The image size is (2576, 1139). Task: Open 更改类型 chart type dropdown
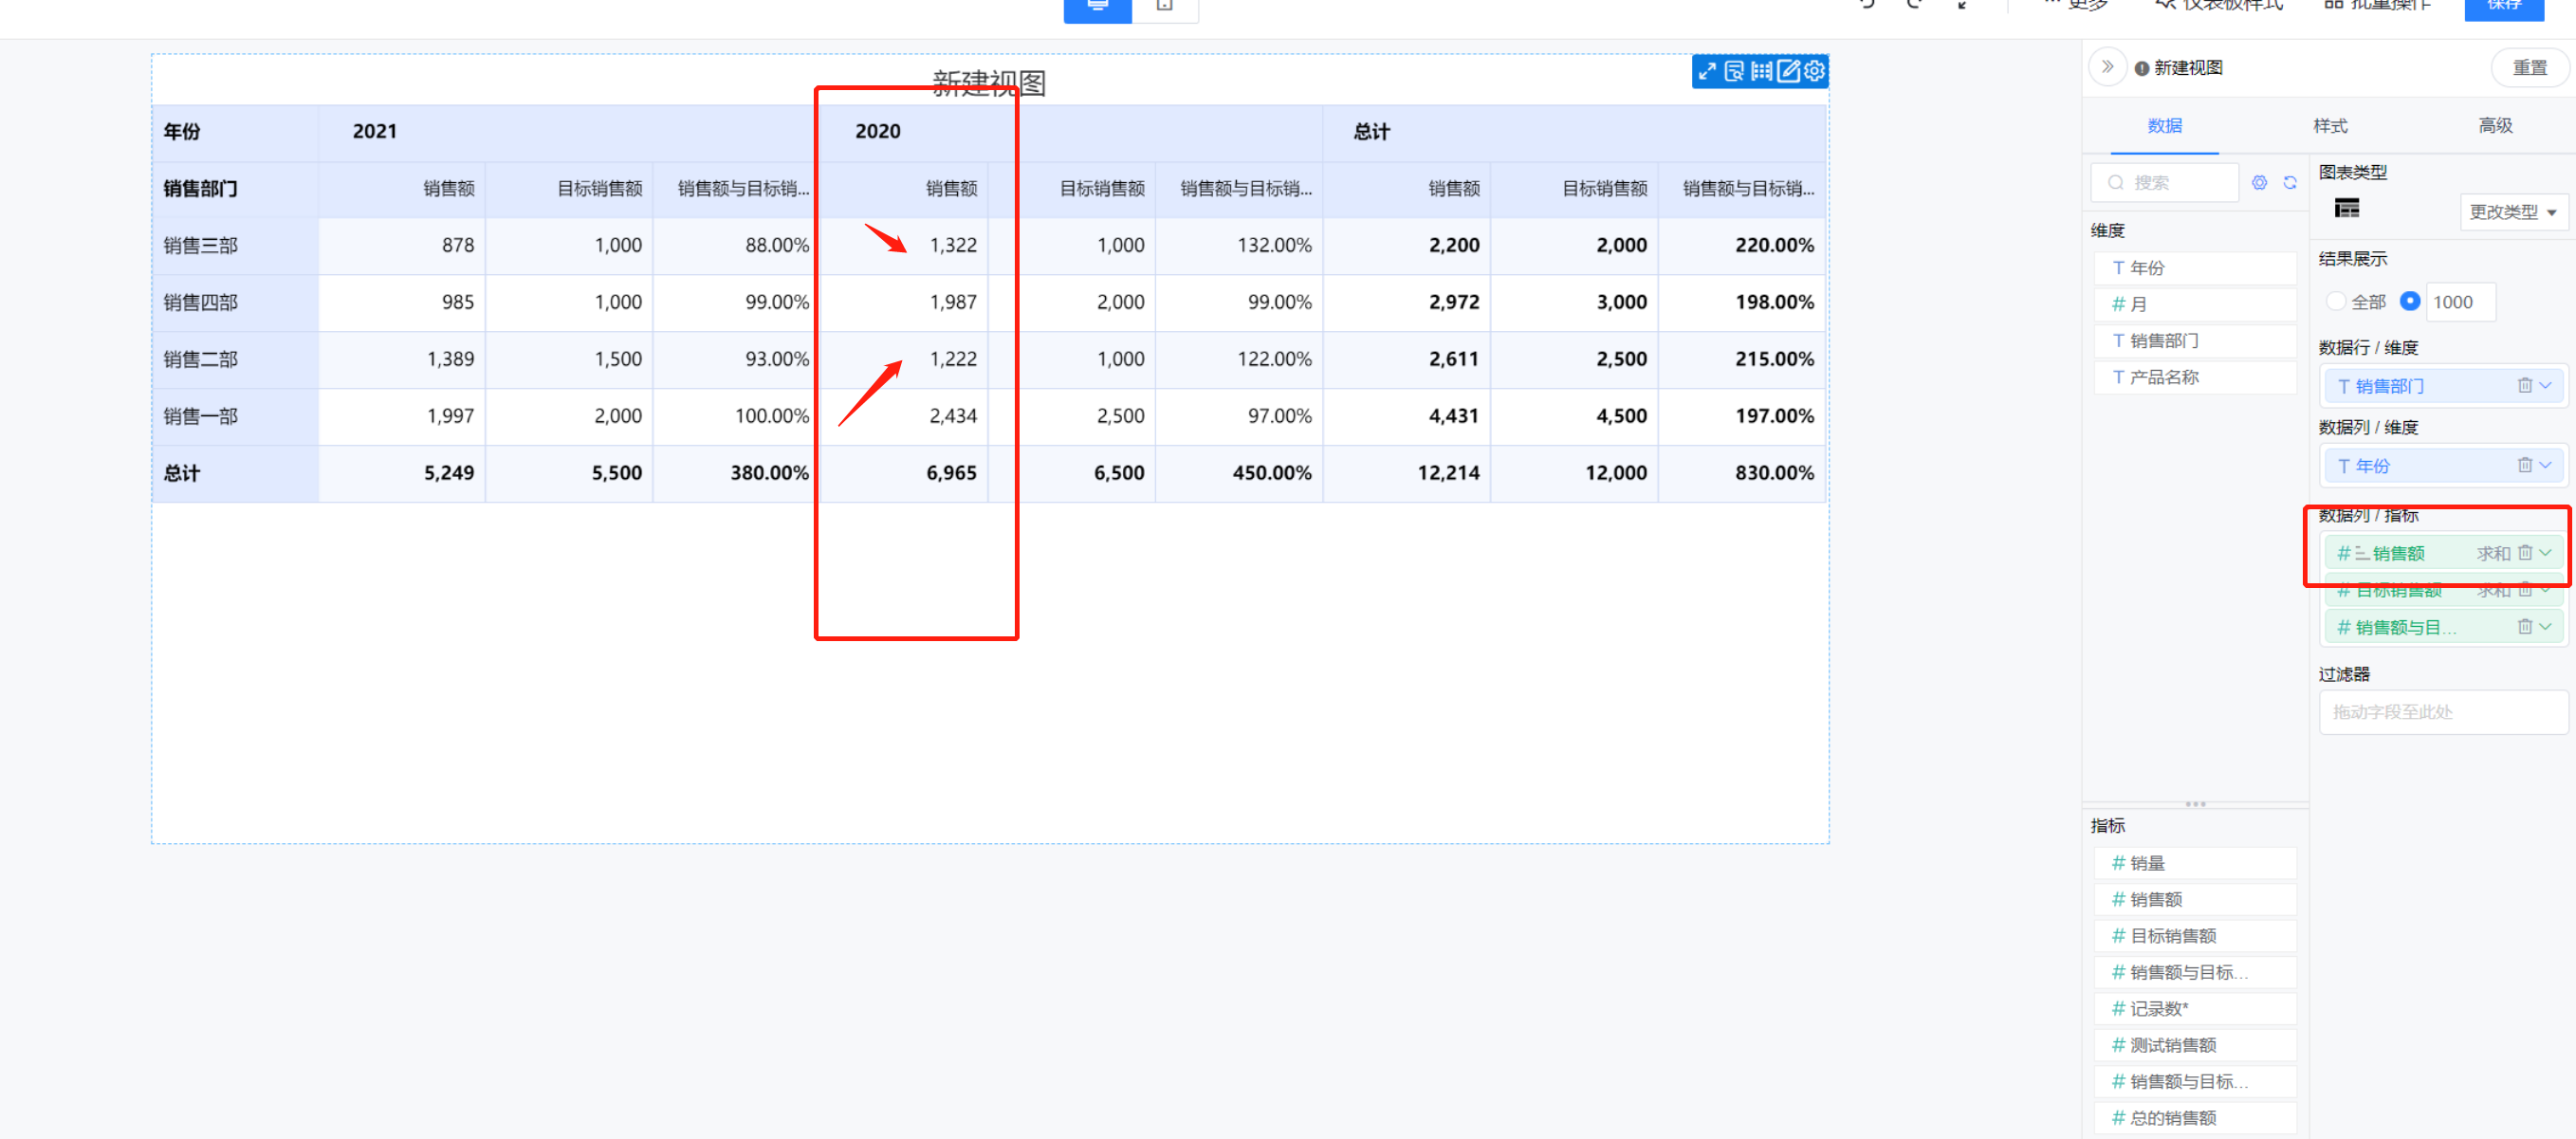click(x=2512, y=212)
